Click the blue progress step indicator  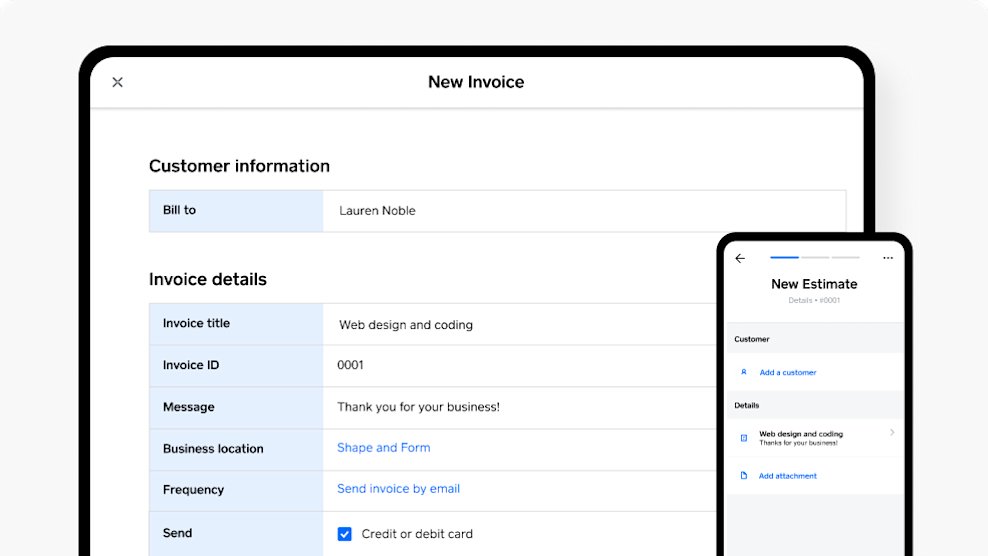(x=784, y=257)
